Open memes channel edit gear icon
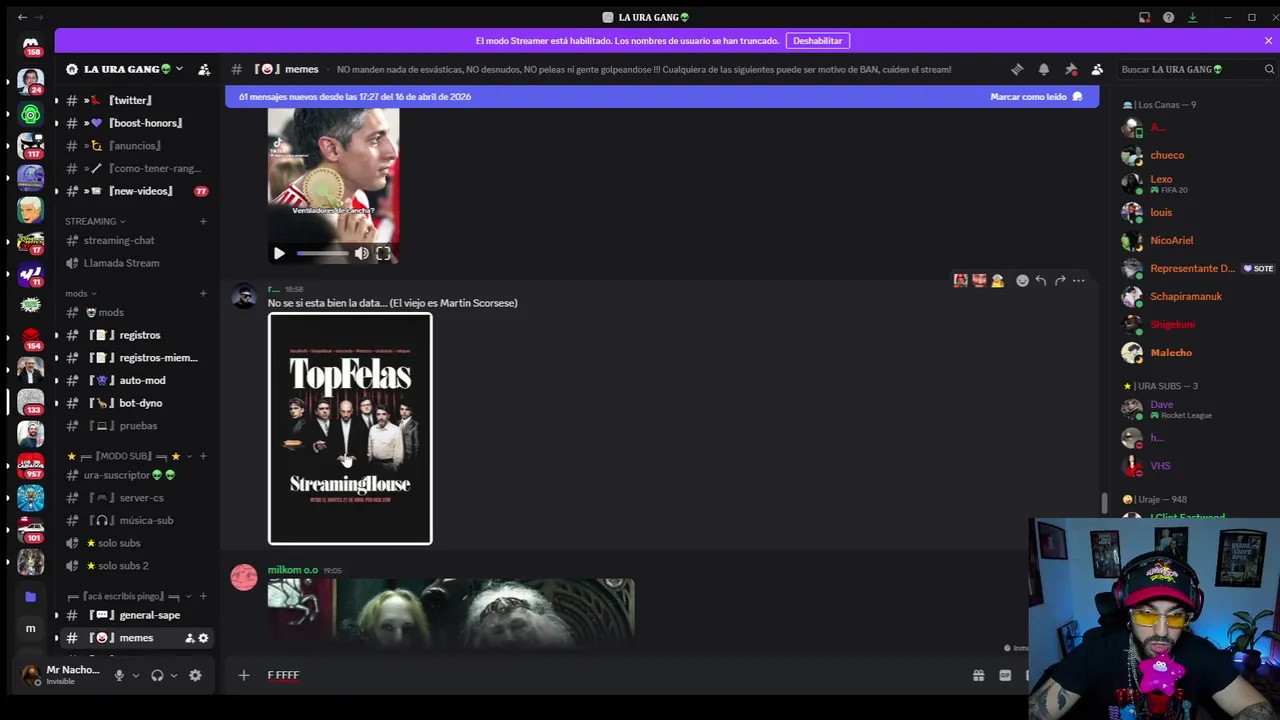The height and width of the screenshot is (720, 1280). click(203, 638)
